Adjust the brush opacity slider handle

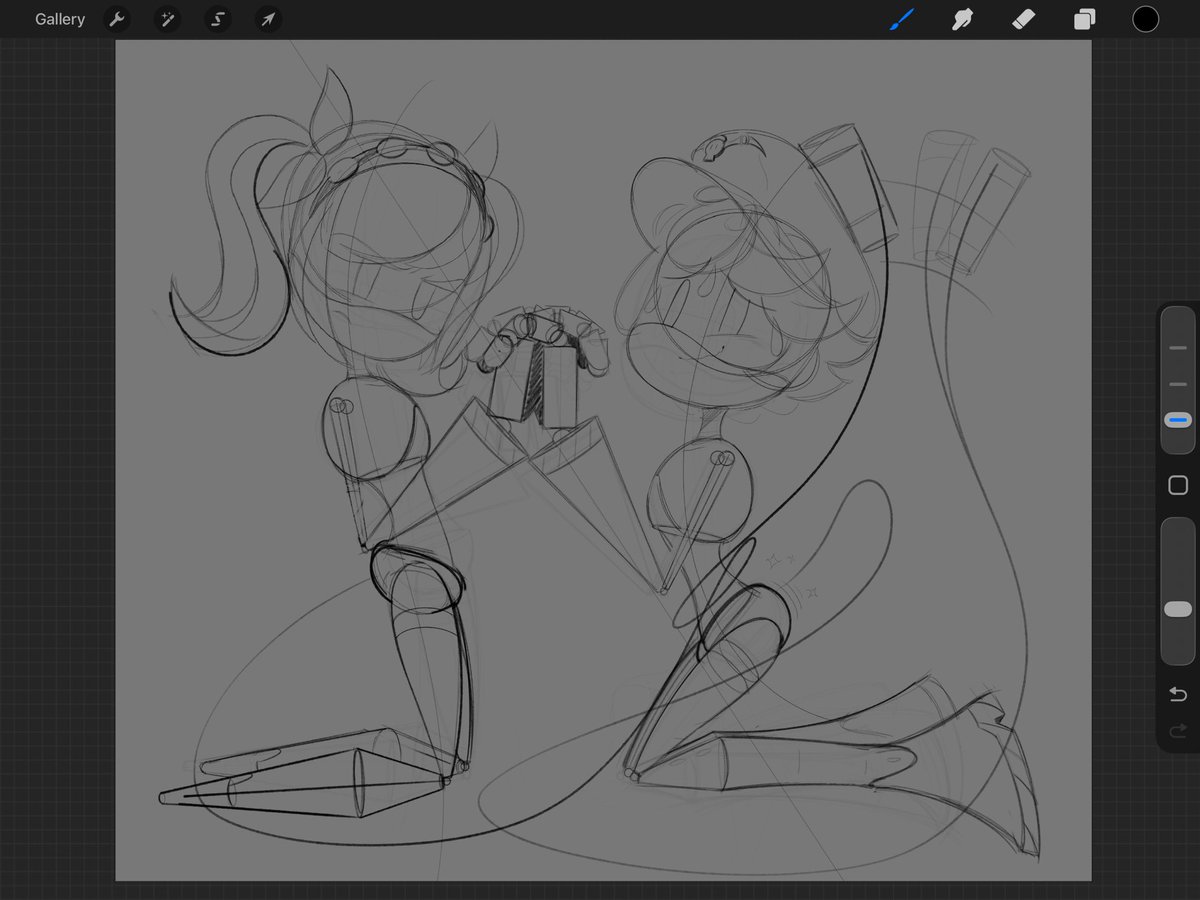click(1178, 609)
